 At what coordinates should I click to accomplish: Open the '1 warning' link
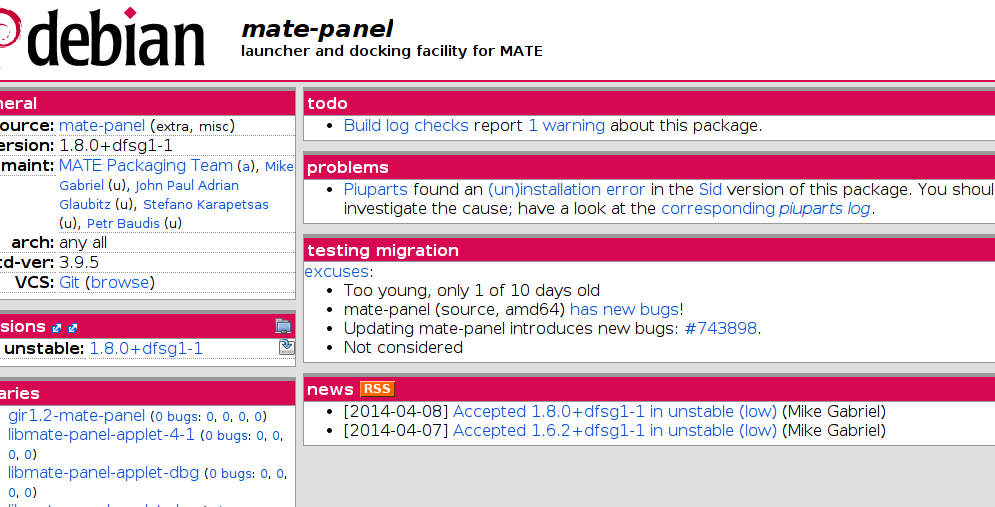566,125
